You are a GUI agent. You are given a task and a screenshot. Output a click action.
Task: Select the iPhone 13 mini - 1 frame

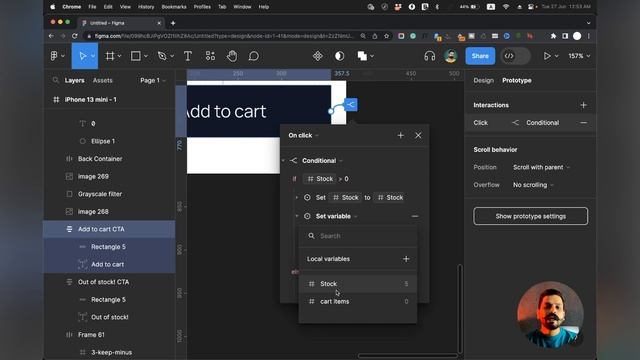point(109,100)
